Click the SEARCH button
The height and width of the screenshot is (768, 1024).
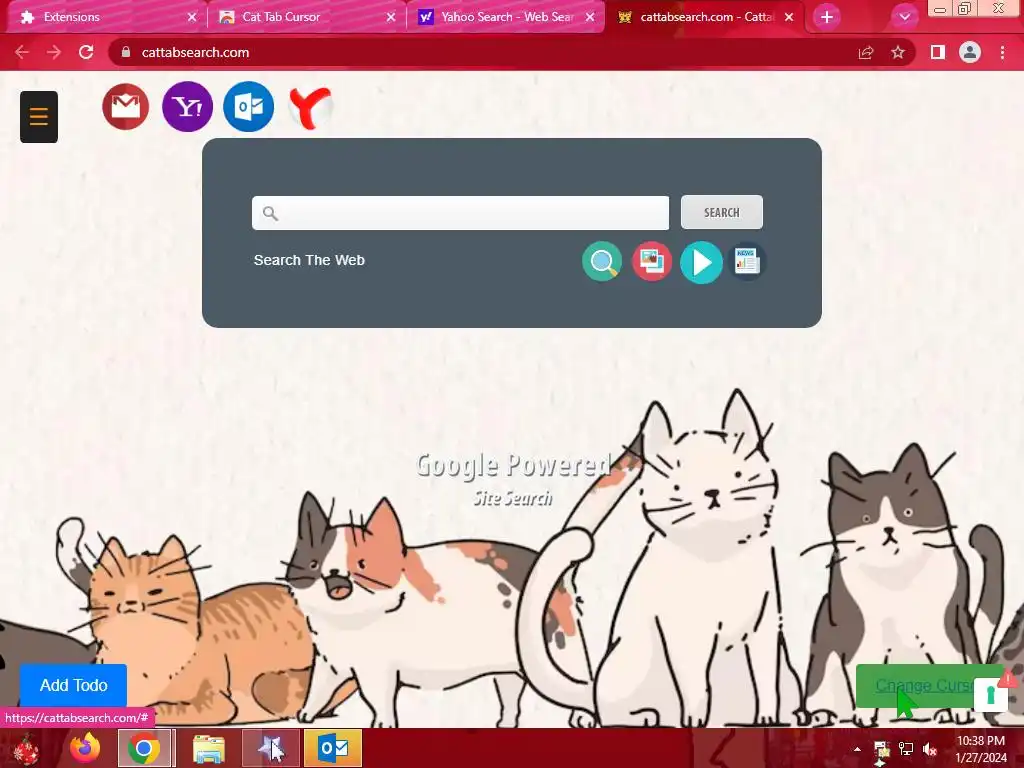[x=722, y=212]
